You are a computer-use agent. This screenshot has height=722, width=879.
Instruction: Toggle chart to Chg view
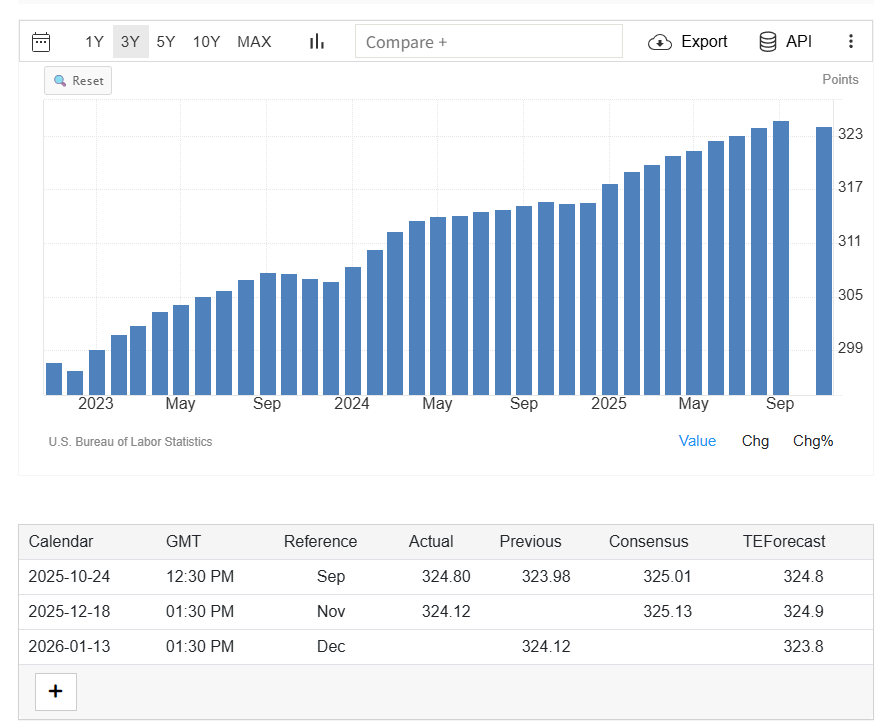(755, 441)
